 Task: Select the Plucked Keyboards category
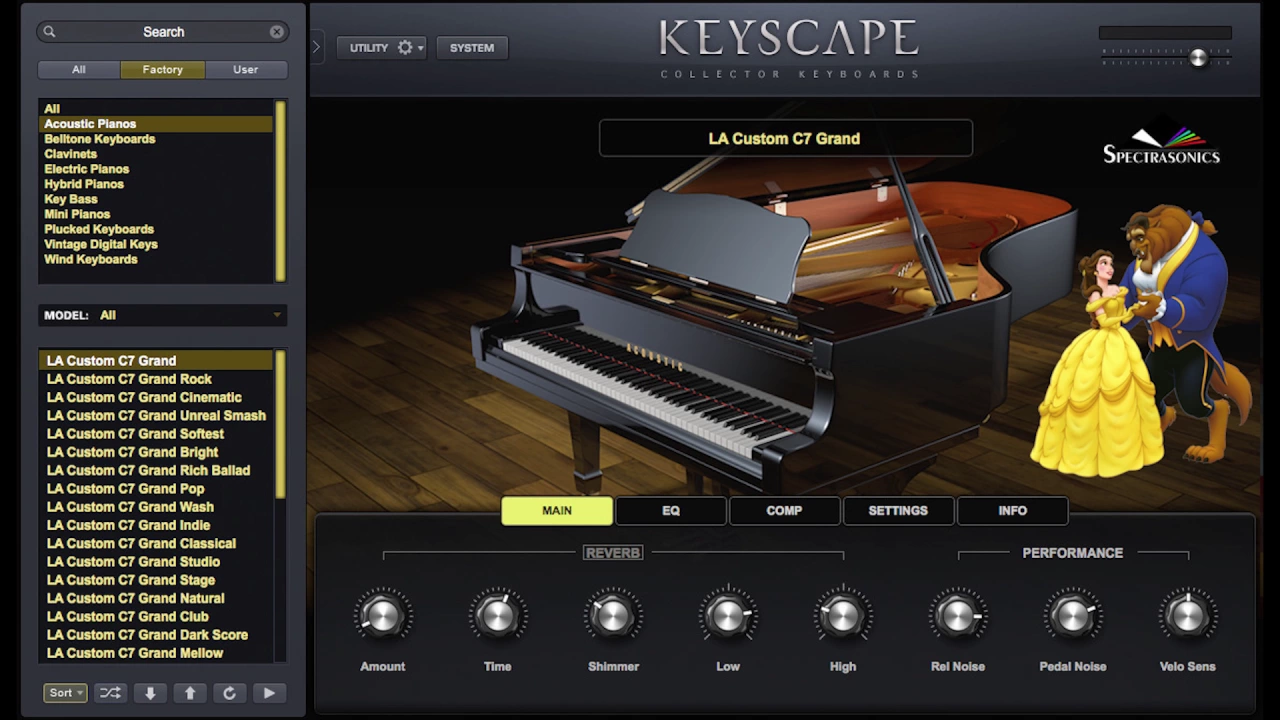155,229
